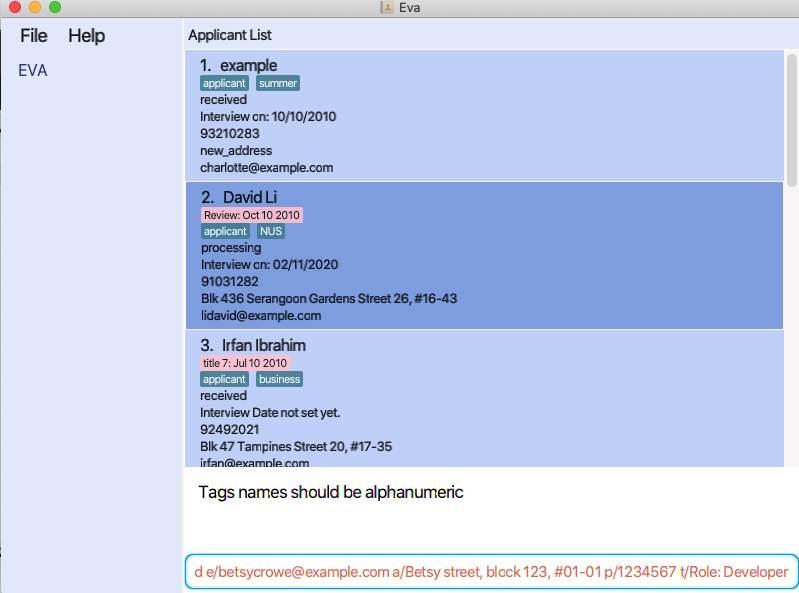Click the applicant tag on example card

click(224, 83)
